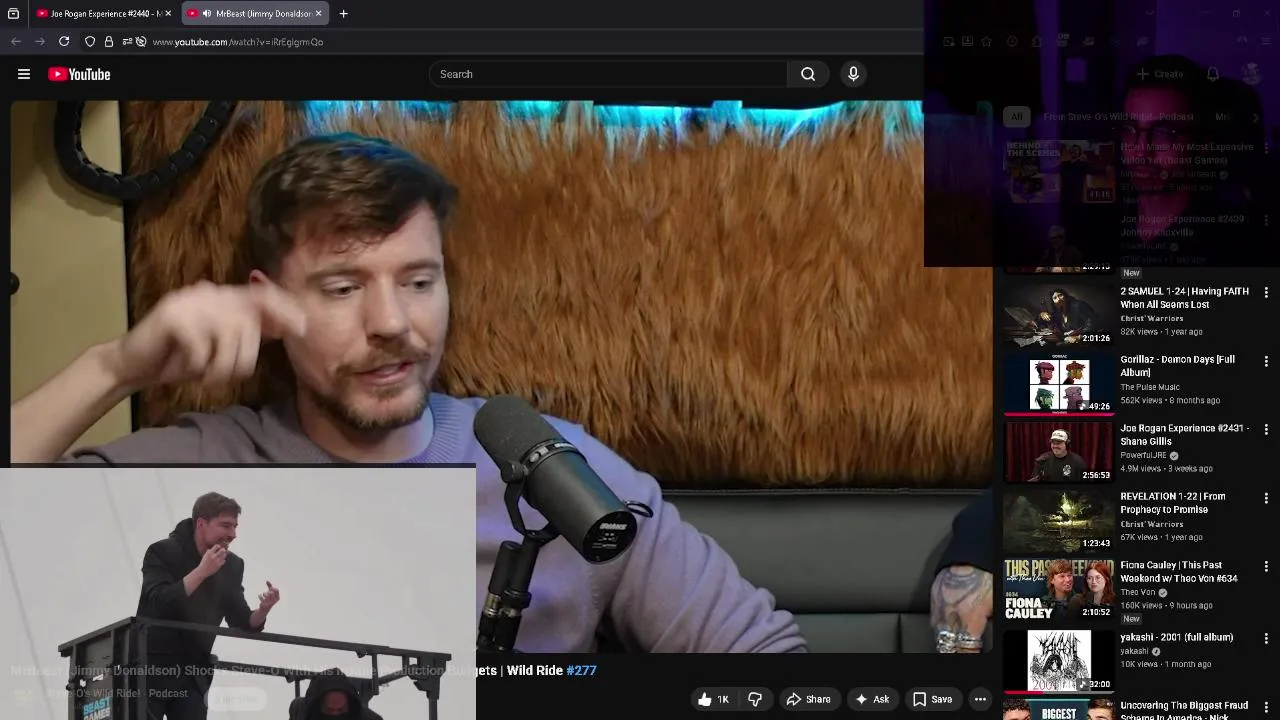Click the blocked autoplay crossed-eye icon

tap(141, 41)
